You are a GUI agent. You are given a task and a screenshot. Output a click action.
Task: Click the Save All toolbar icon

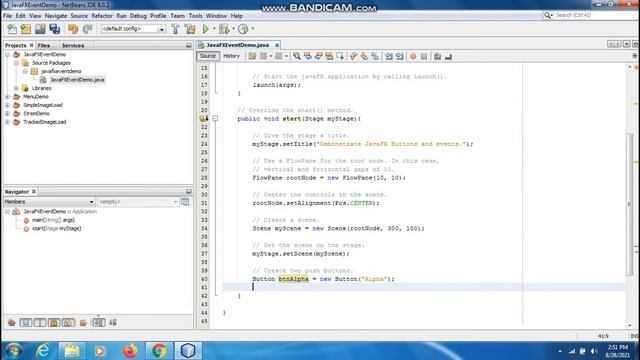point(55,29)
